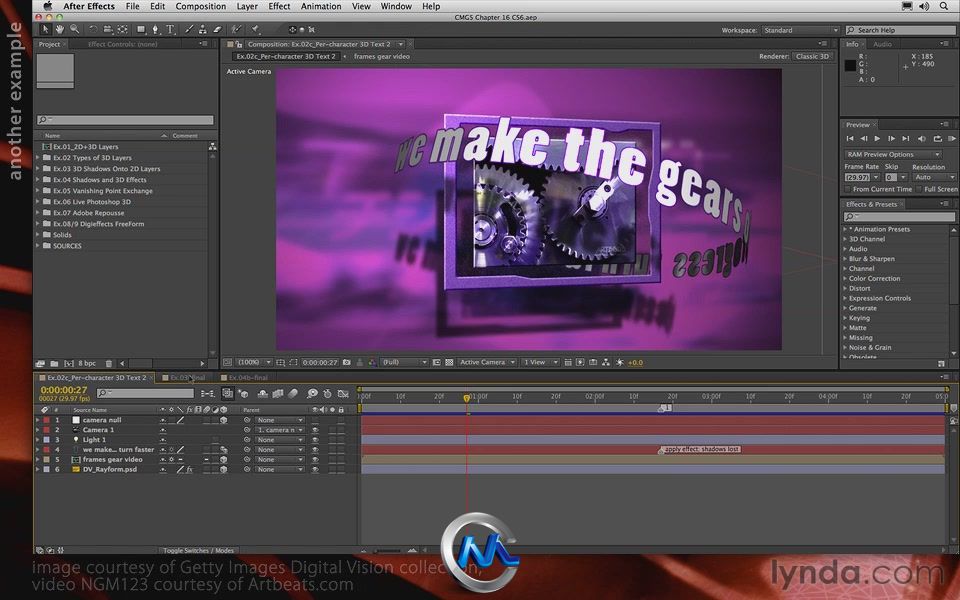Image resolution: width=960 pixels, height=600 pixels.
Task: Lock the camera null layer
Action: pos(341,420)
